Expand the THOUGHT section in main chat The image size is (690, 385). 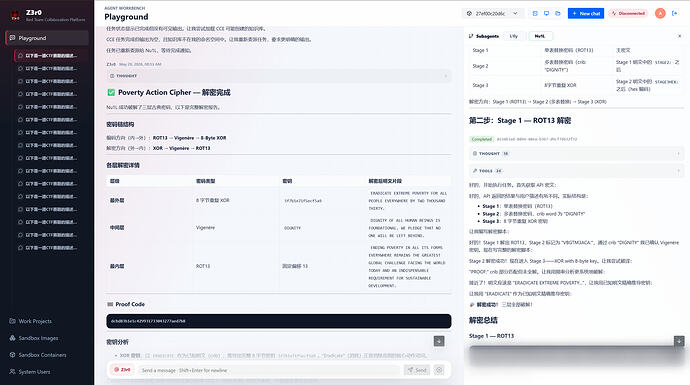tap(279, 76)
